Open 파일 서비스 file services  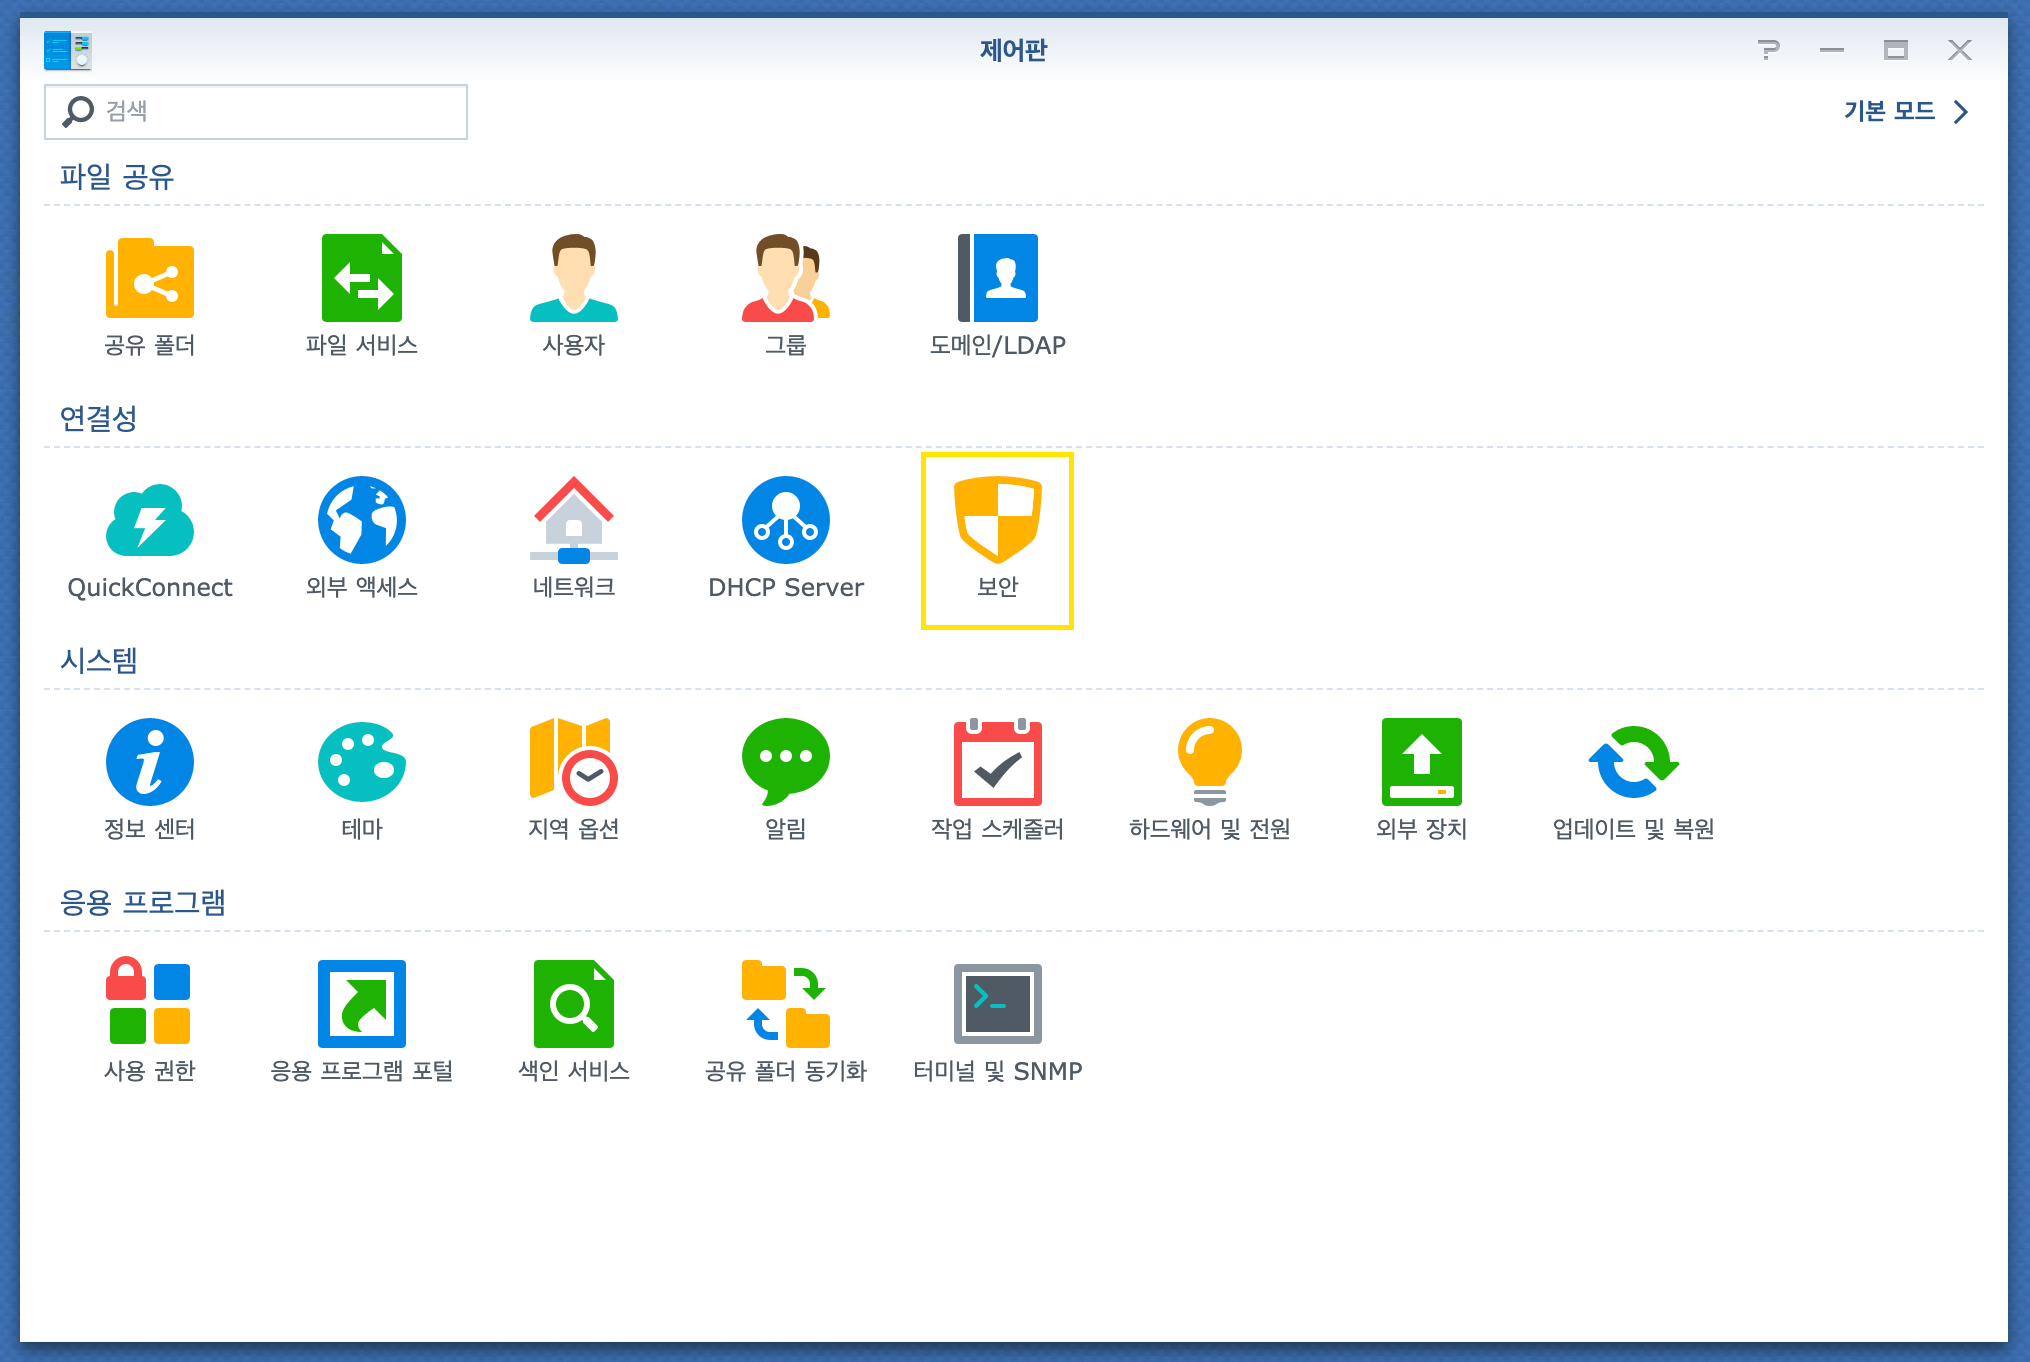tap(362, 280)
